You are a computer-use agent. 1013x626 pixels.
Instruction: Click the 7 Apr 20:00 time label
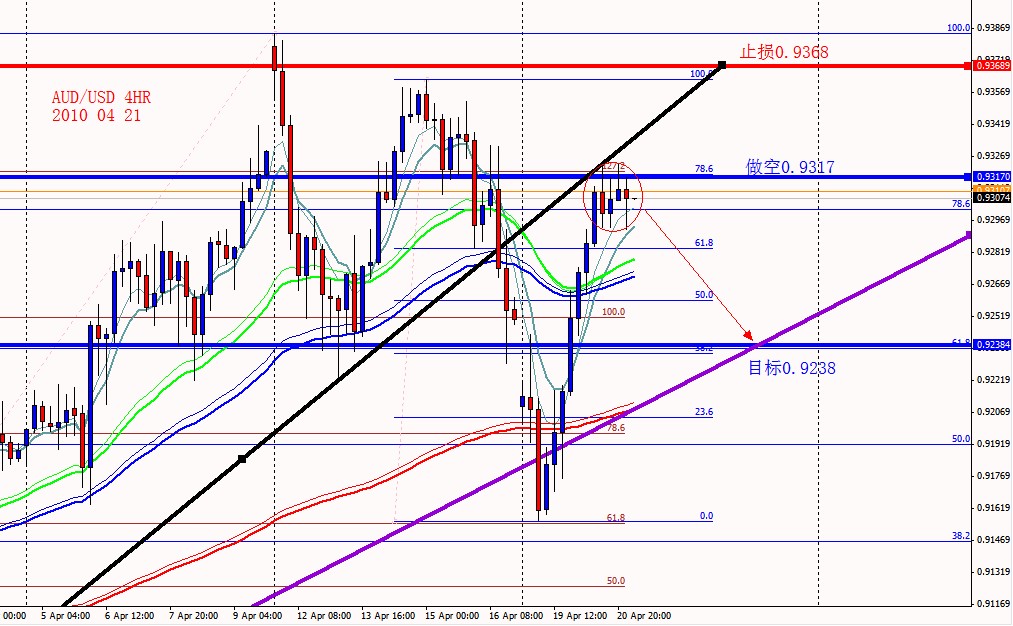193,616
